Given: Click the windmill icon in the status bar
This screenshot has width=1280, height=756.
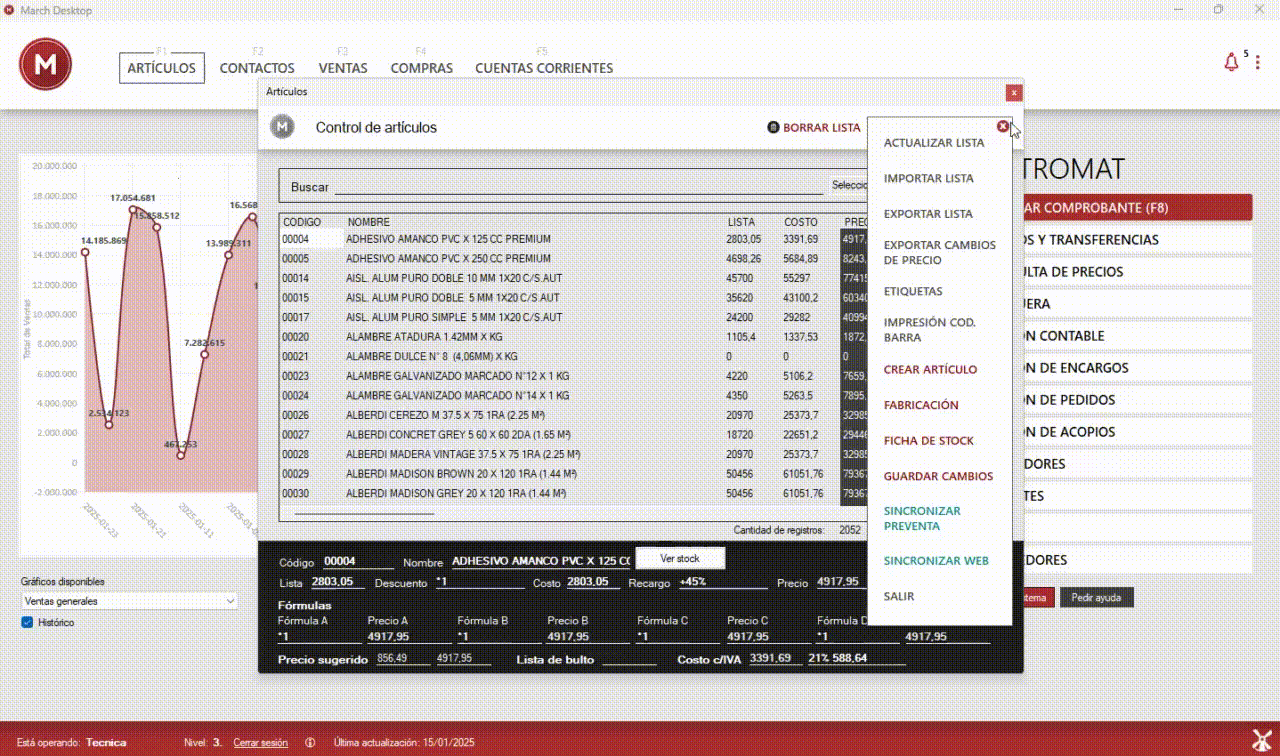Looking at the screenshot, I should click(x=1261, y=741).
